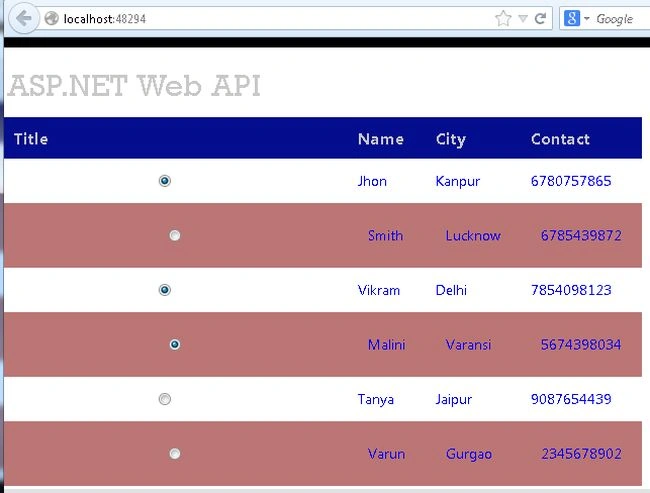Click the name Varun
The height and width of the screenshot is (493, 650).
pyautogui.click(x=386, y=454)
